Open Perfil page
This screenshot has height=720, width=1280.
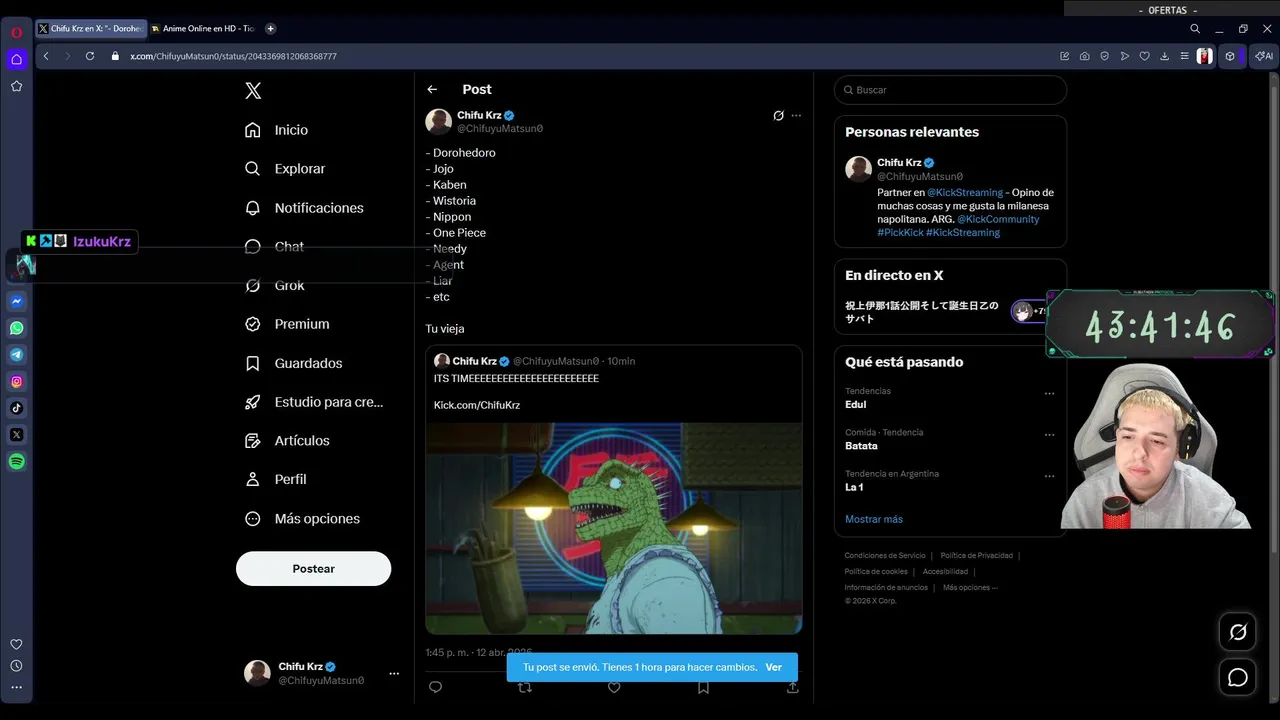coord(277,479)
